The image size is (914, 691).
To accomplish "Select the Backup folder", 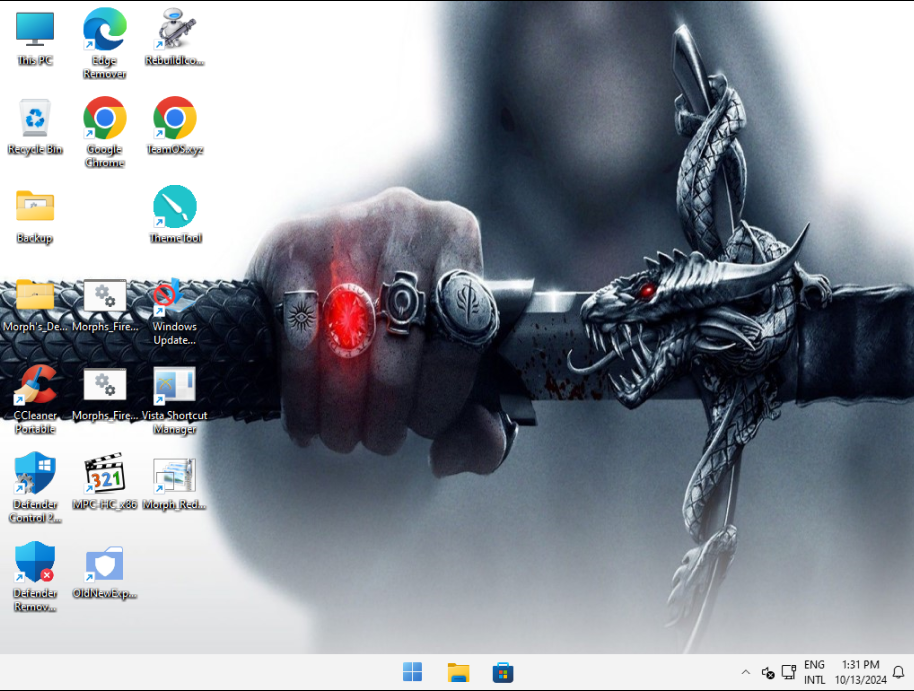I will pos(35,216).
